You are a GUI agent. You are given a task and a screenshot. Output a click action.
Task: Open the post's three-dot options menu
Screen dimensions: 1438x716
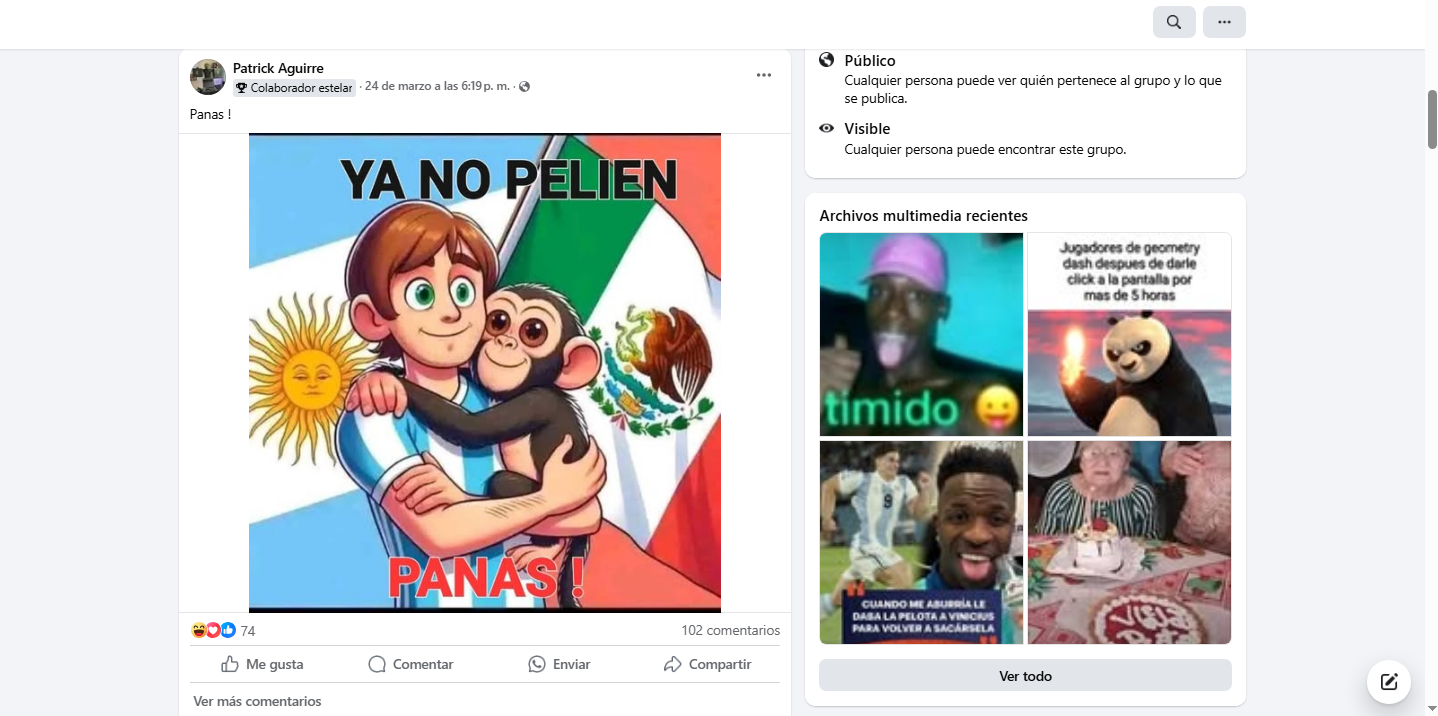[764, 75]
